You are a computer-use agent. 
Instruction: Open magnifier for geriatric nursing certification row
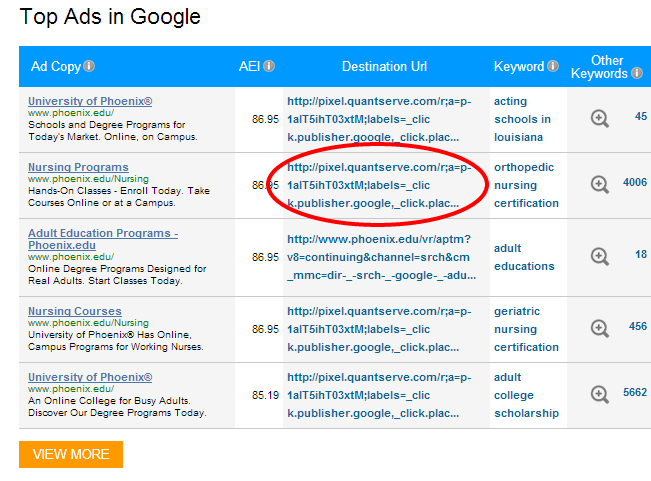(x=600, y=329)
